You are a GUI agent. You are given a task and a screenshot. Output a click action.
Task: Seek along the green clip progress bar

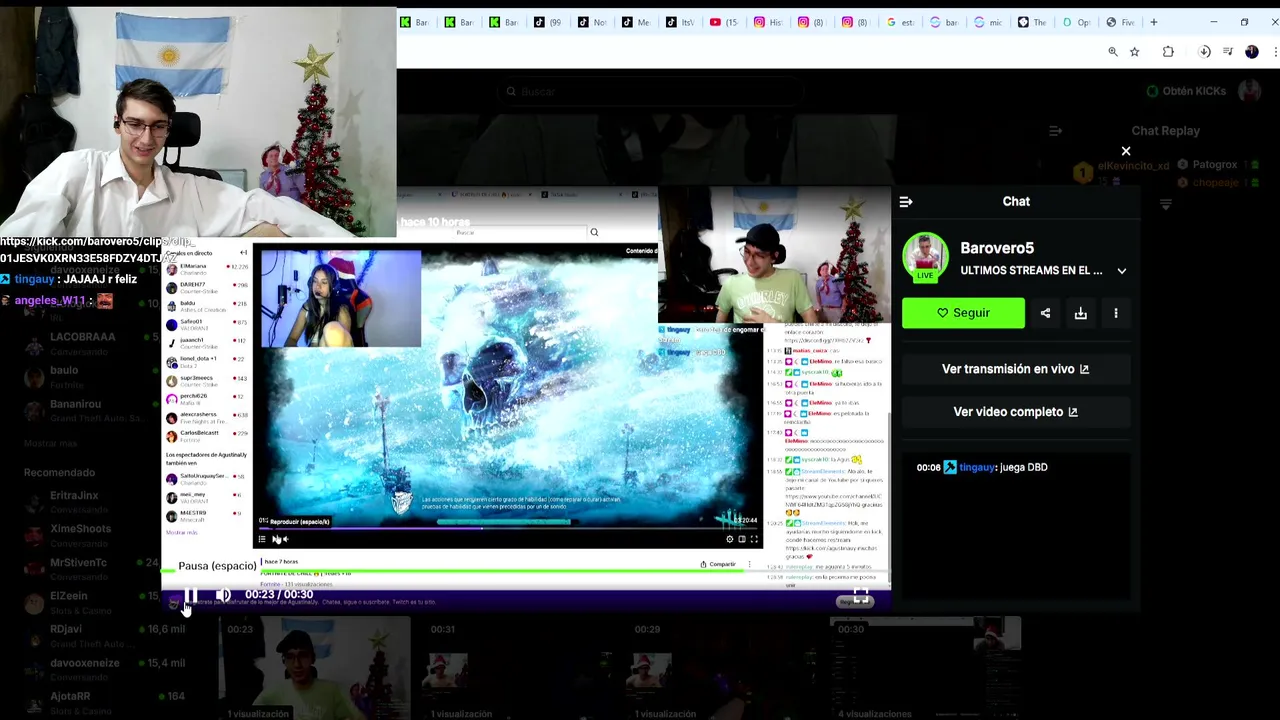[x=525, y=572]
